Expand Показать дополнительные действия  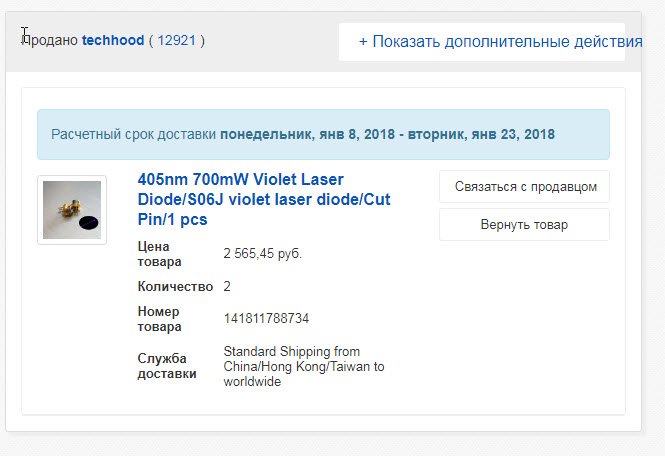501,42
